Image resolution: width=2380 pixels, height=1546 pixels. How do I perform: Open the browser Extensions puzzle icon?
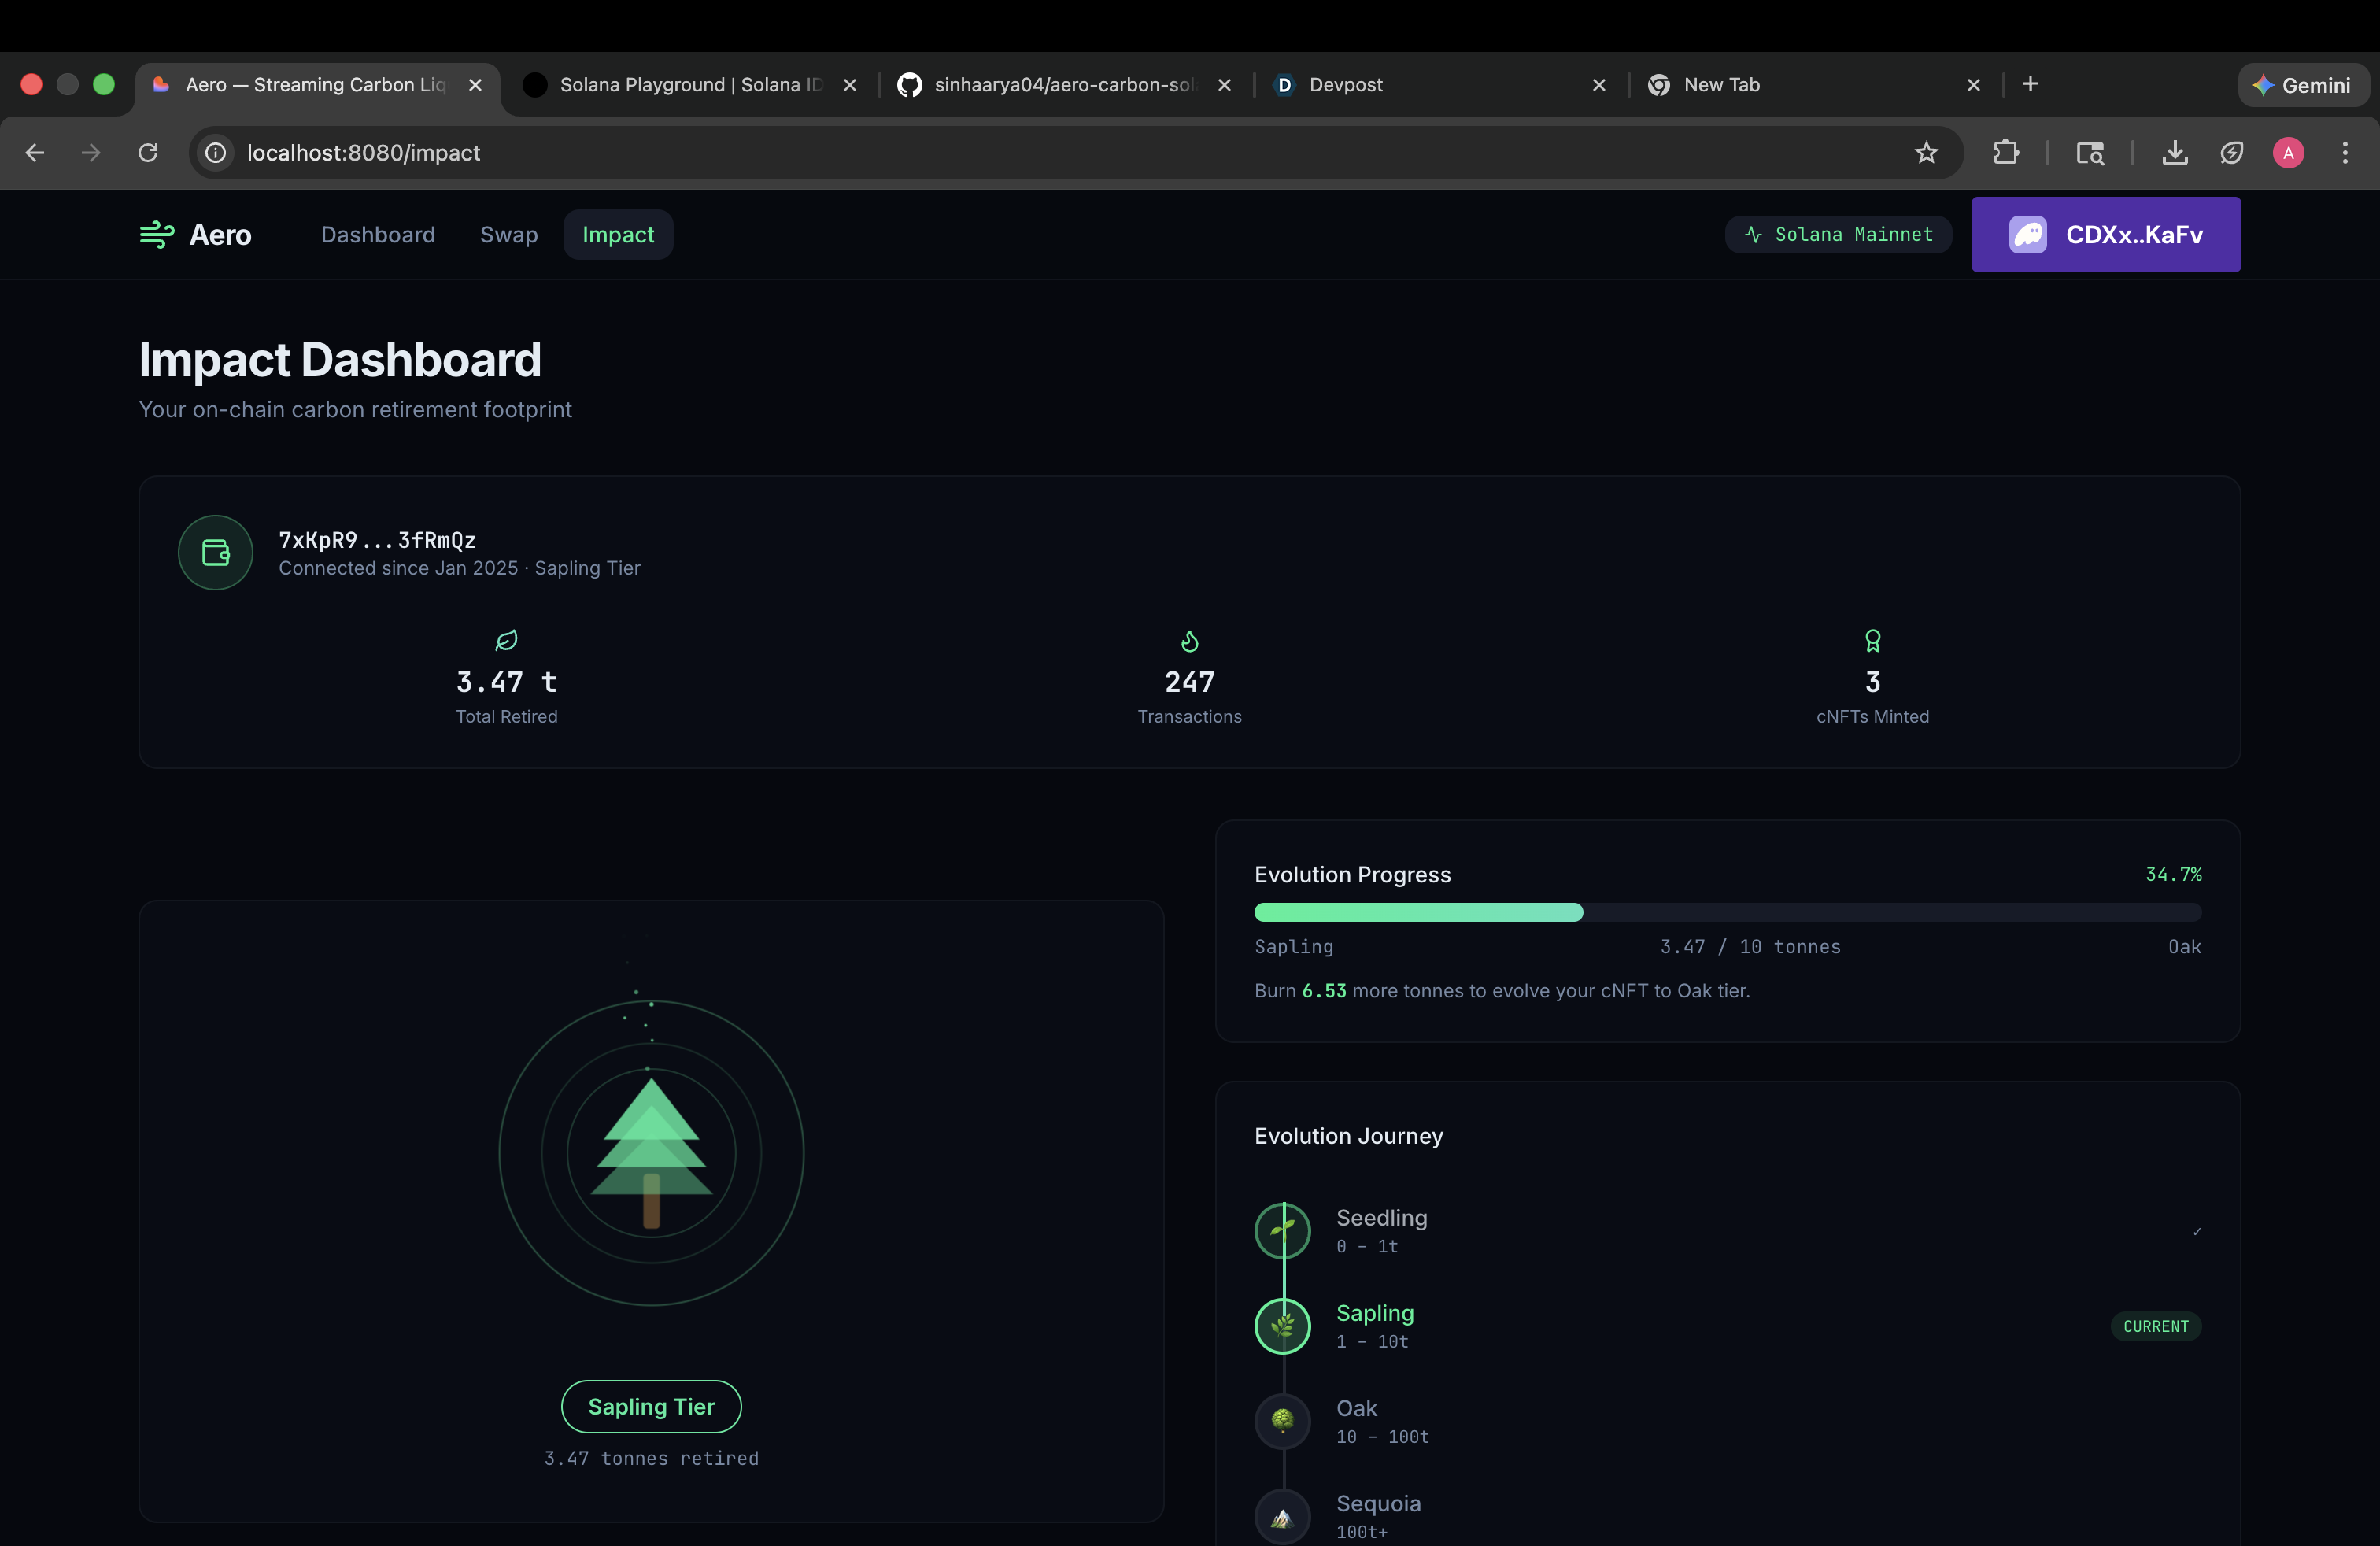tap(2005, 152)
